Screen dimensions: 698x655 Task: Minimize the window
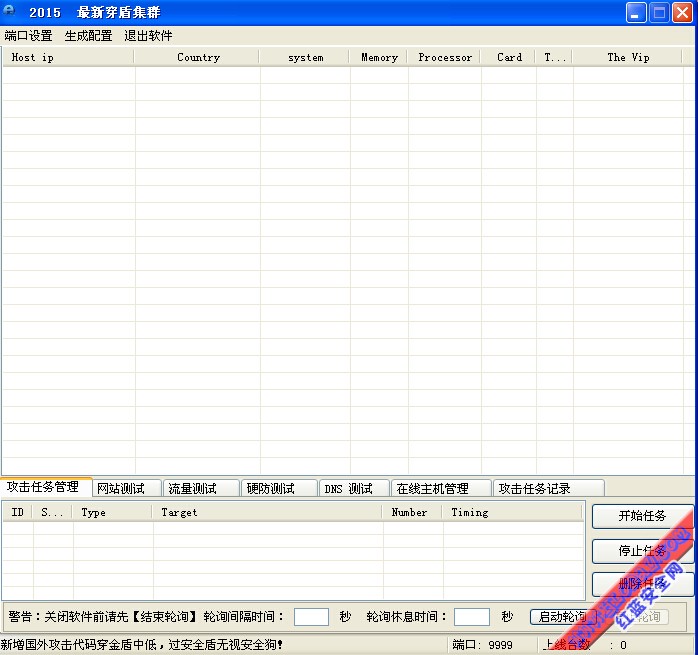click(x=636, y=12)
